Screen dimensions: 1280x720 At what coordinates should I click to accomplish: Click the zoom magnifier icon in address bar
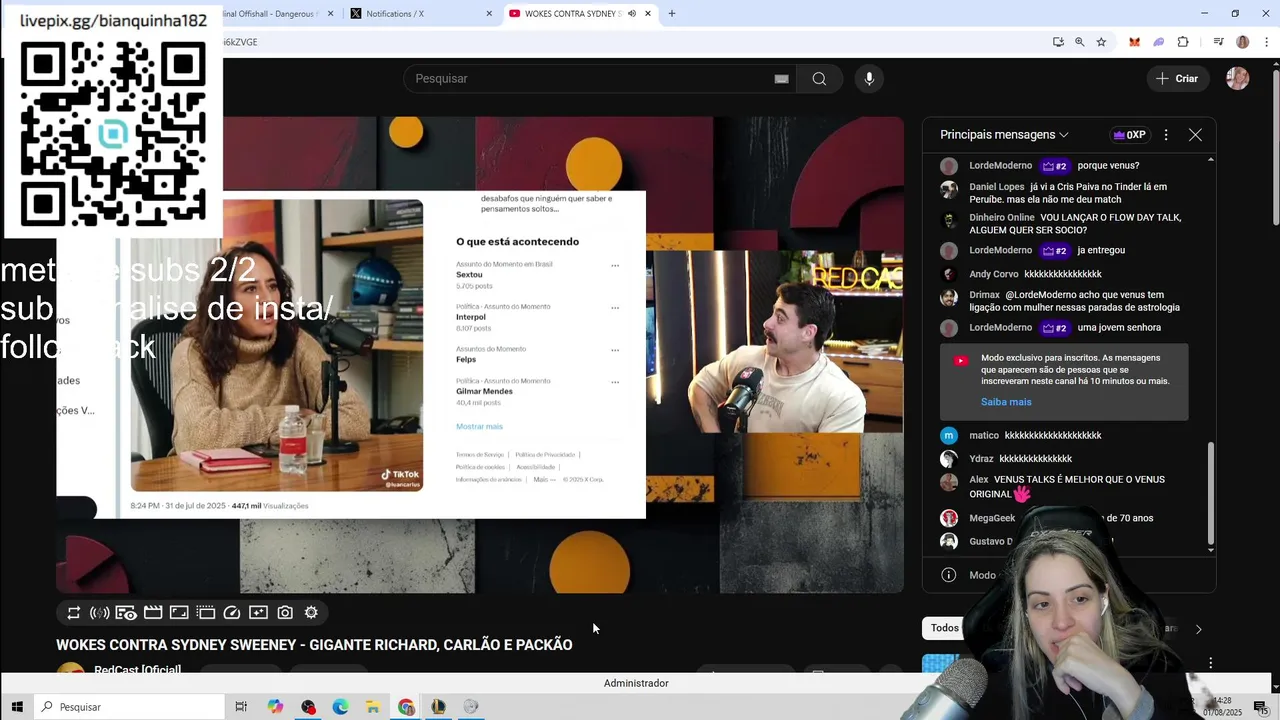[x=1079, y=42]
